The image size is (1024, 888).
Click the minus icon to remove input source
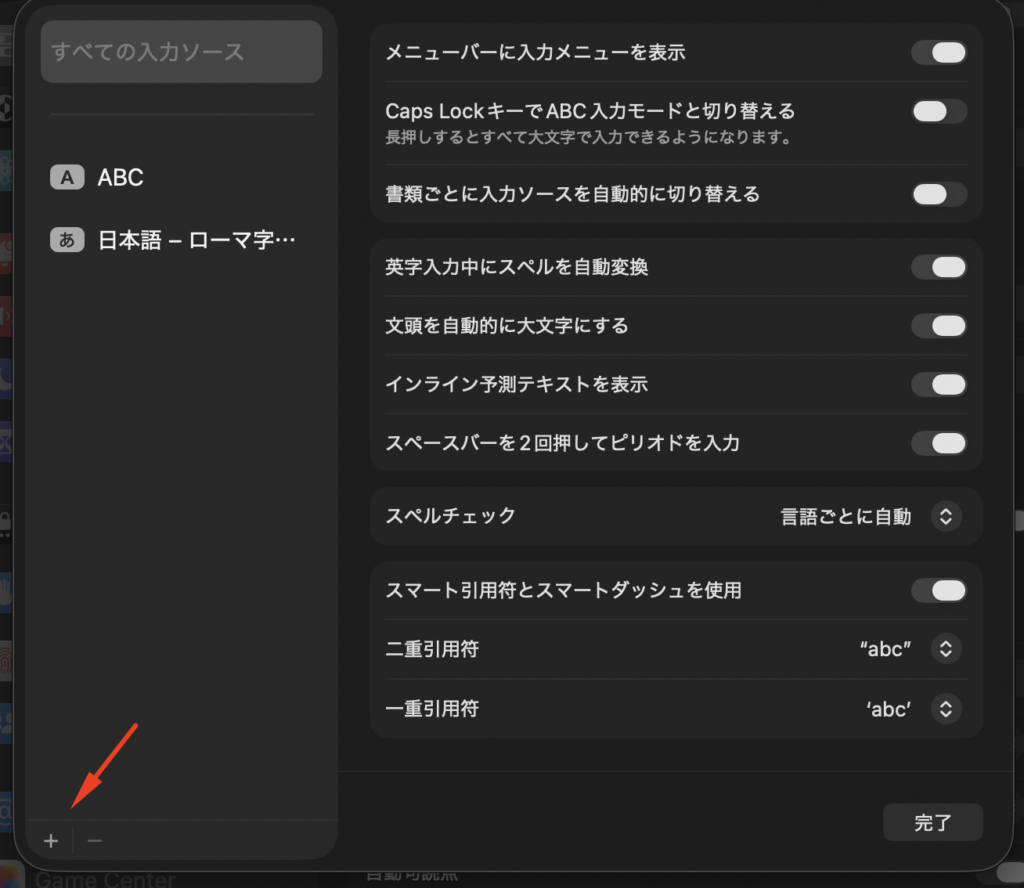[95, 841]
